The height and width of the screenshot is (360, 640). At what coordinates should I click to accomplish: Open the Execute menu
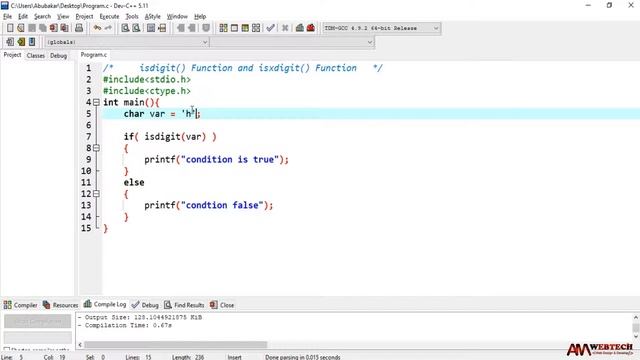pos(109,16)
